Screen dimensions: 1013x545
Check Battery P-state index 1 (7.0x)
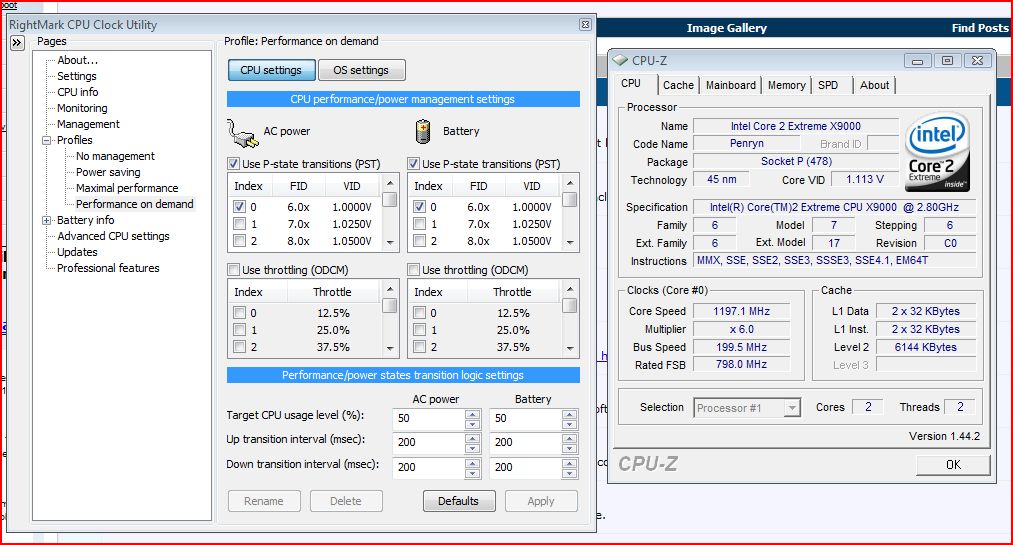pyautogui.click(x=419, y=223)
